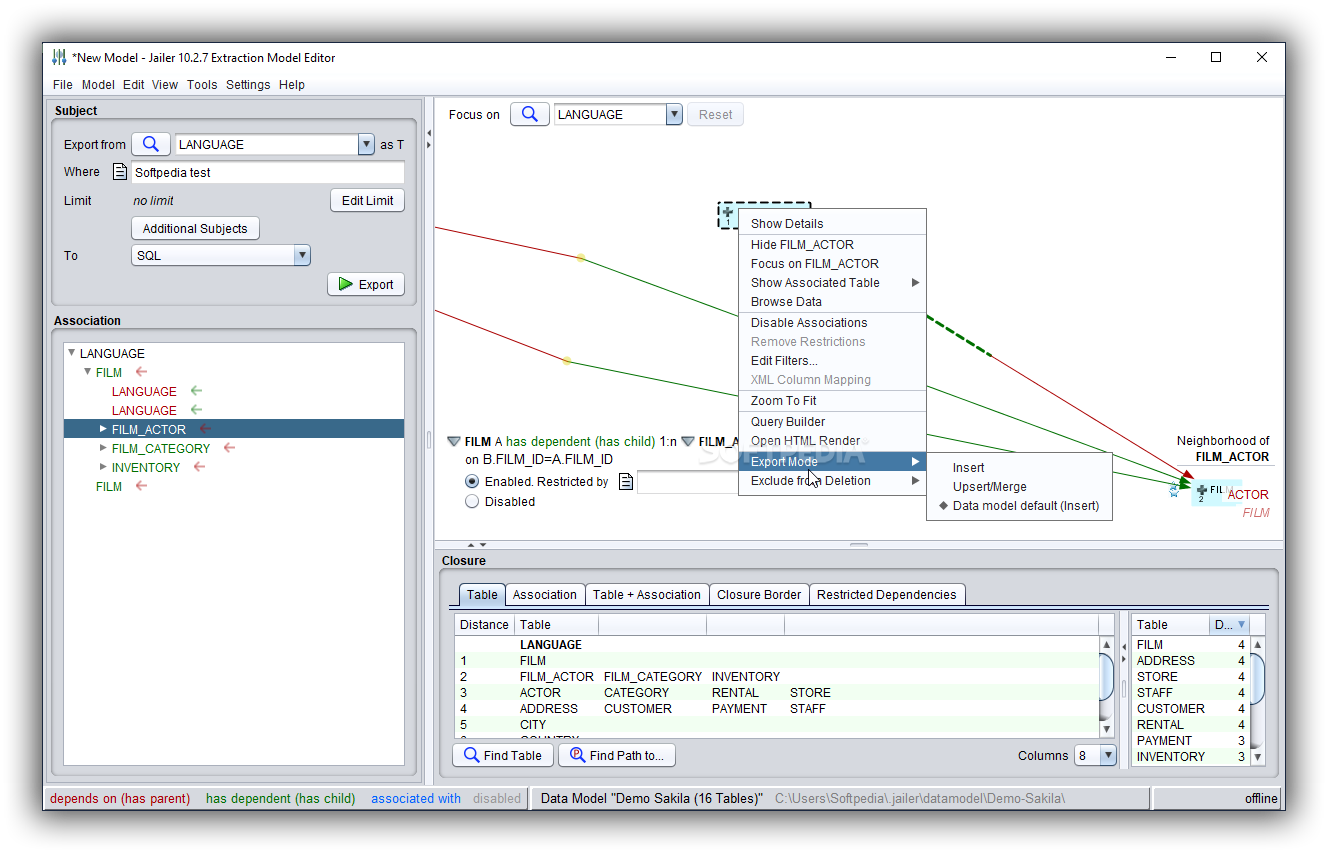Click the lower yellow dot on the green association line

click(567, 360)
